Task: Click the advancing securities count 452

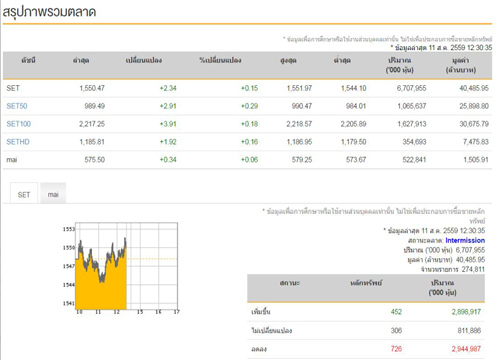Action: [x=396, y=312]
